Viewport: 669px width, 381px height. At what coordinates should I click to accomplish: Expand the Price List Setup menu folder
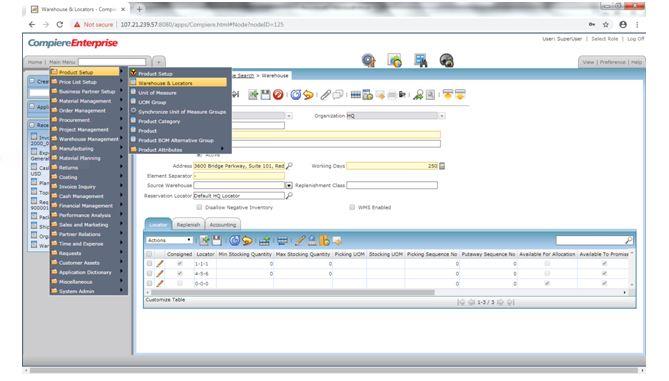point(88,82)
